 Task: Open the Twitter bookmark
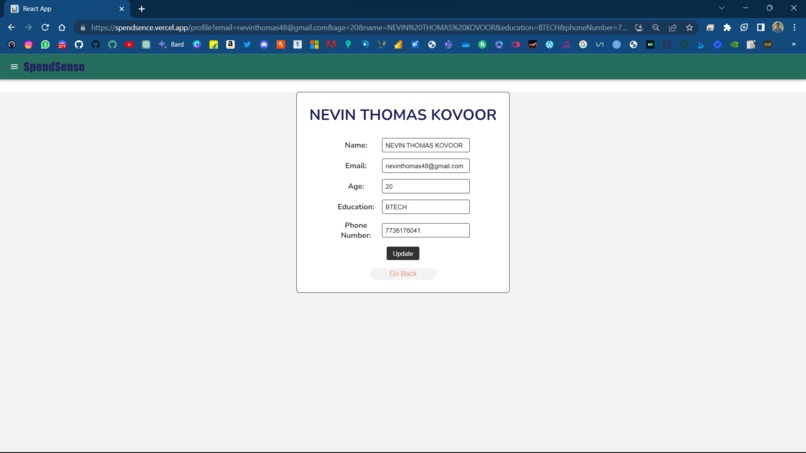click(247, 45)
